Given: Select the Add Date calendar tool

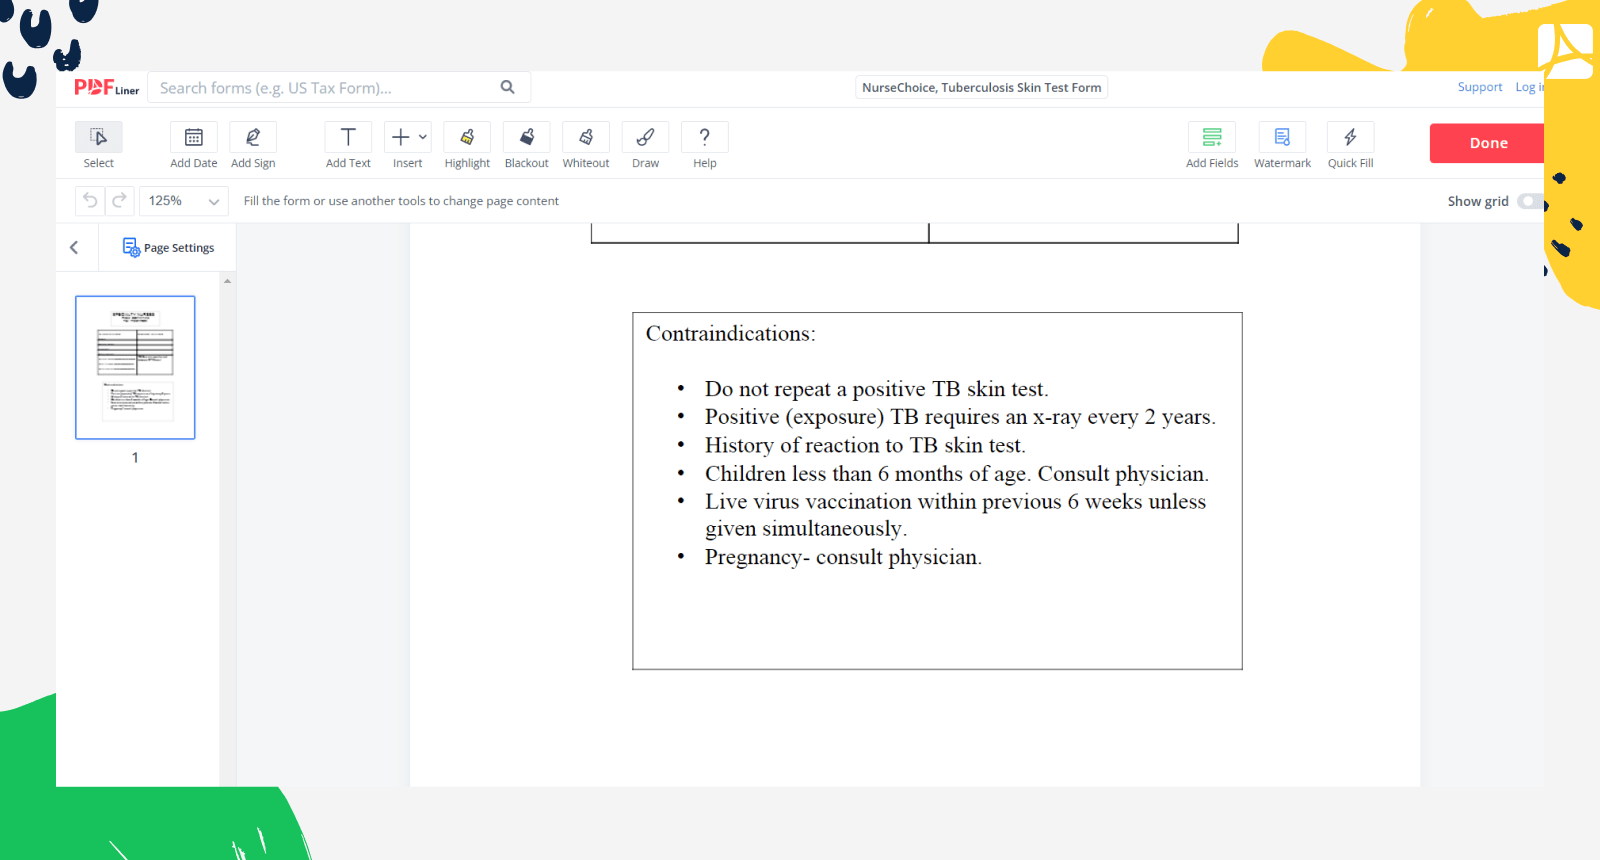Looking at the screenshot, I should [x=194, y=146].
